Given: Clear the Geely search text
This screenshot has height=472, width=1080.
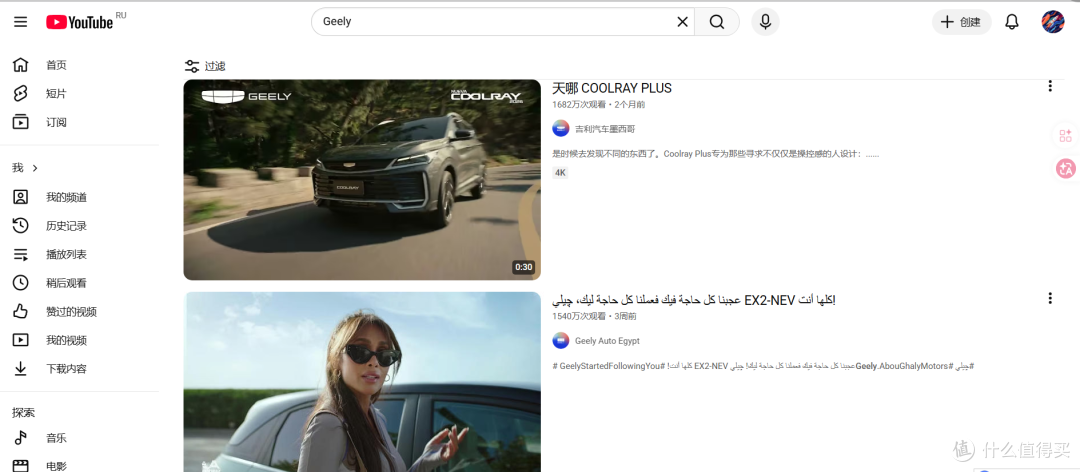Looking at the screenshot, I should tap(683, 22).
